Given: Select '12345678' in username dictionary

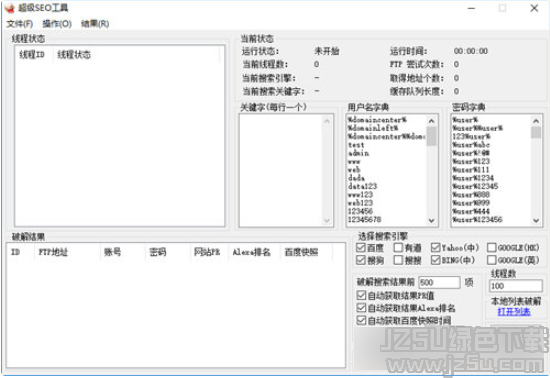Looking at the screenshot, I should [364, 220].
